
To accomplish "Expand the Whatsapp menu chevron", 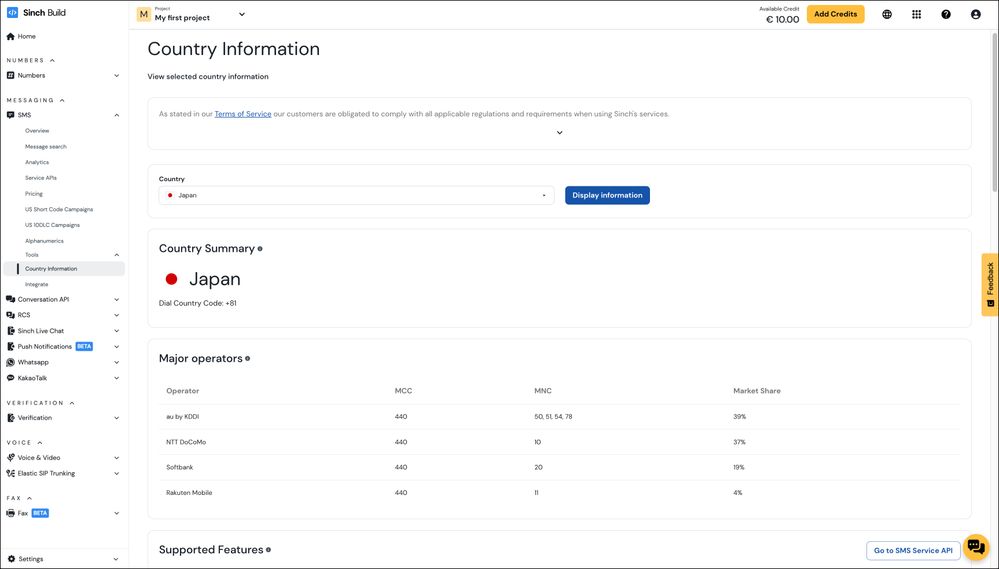I will 117,362.
